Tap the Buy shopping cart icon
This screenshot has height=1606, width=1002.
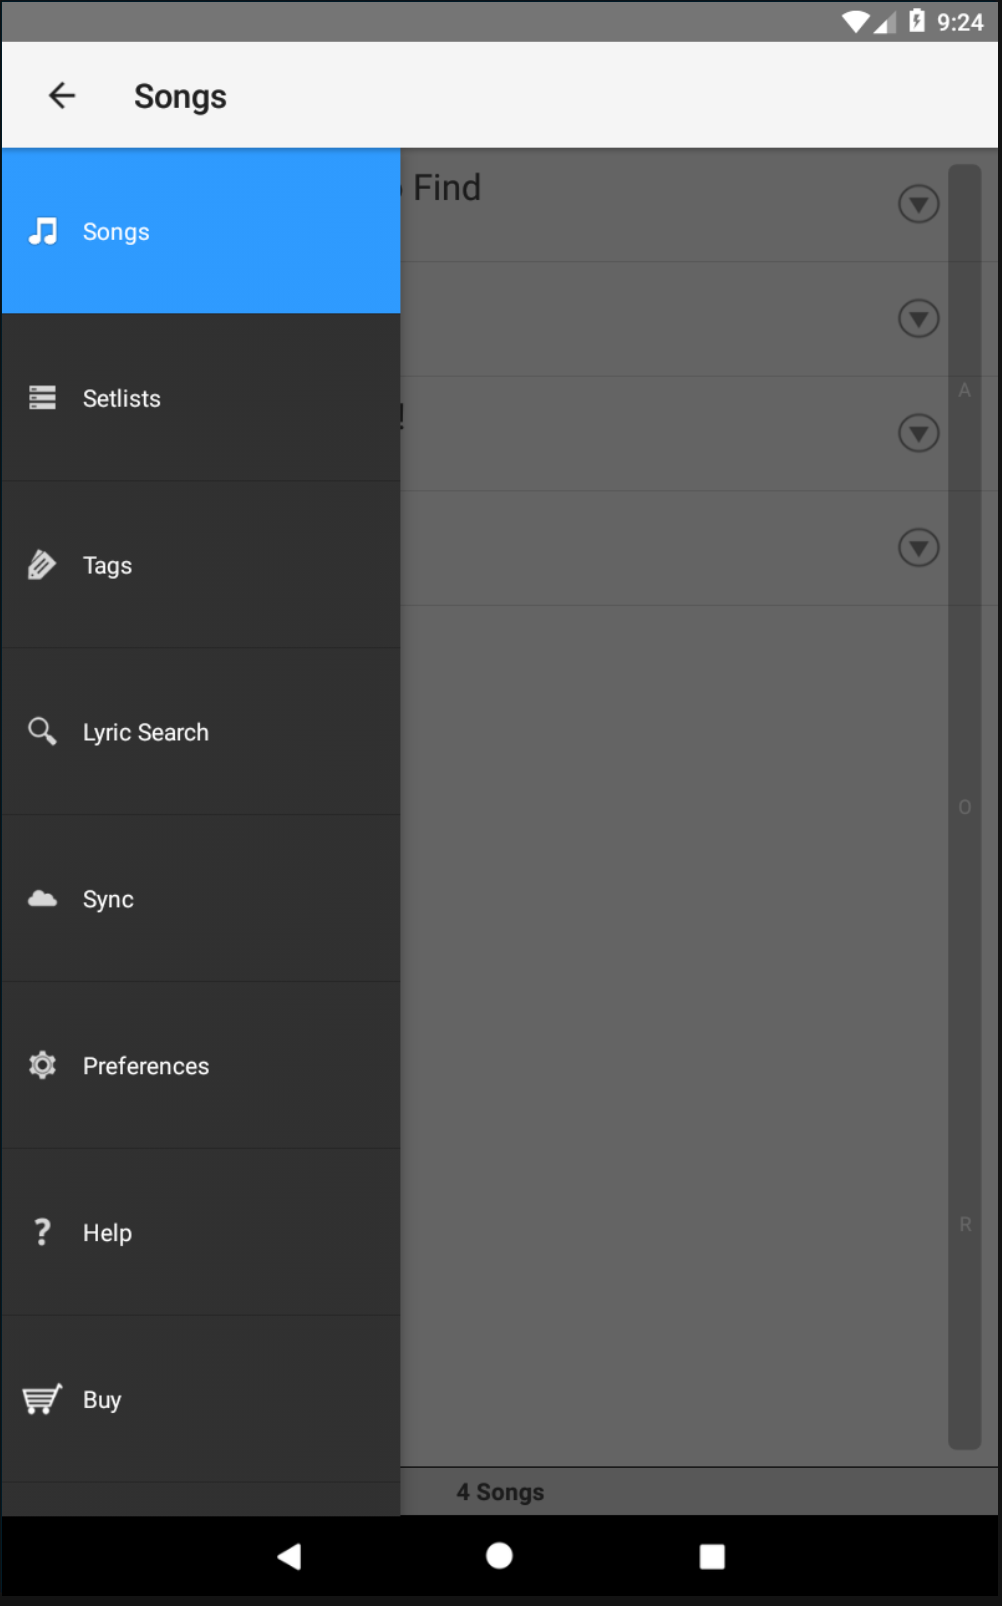click(42, 1399)
